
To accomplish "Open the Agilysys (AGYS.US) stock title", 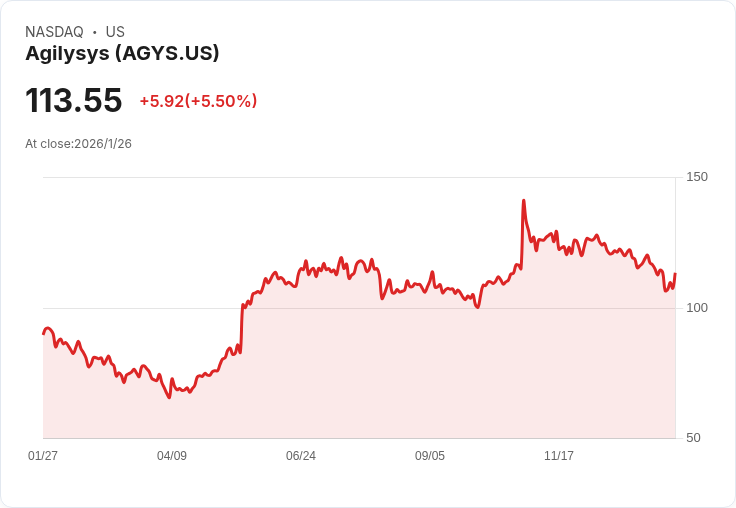I will tap(122, 54).
